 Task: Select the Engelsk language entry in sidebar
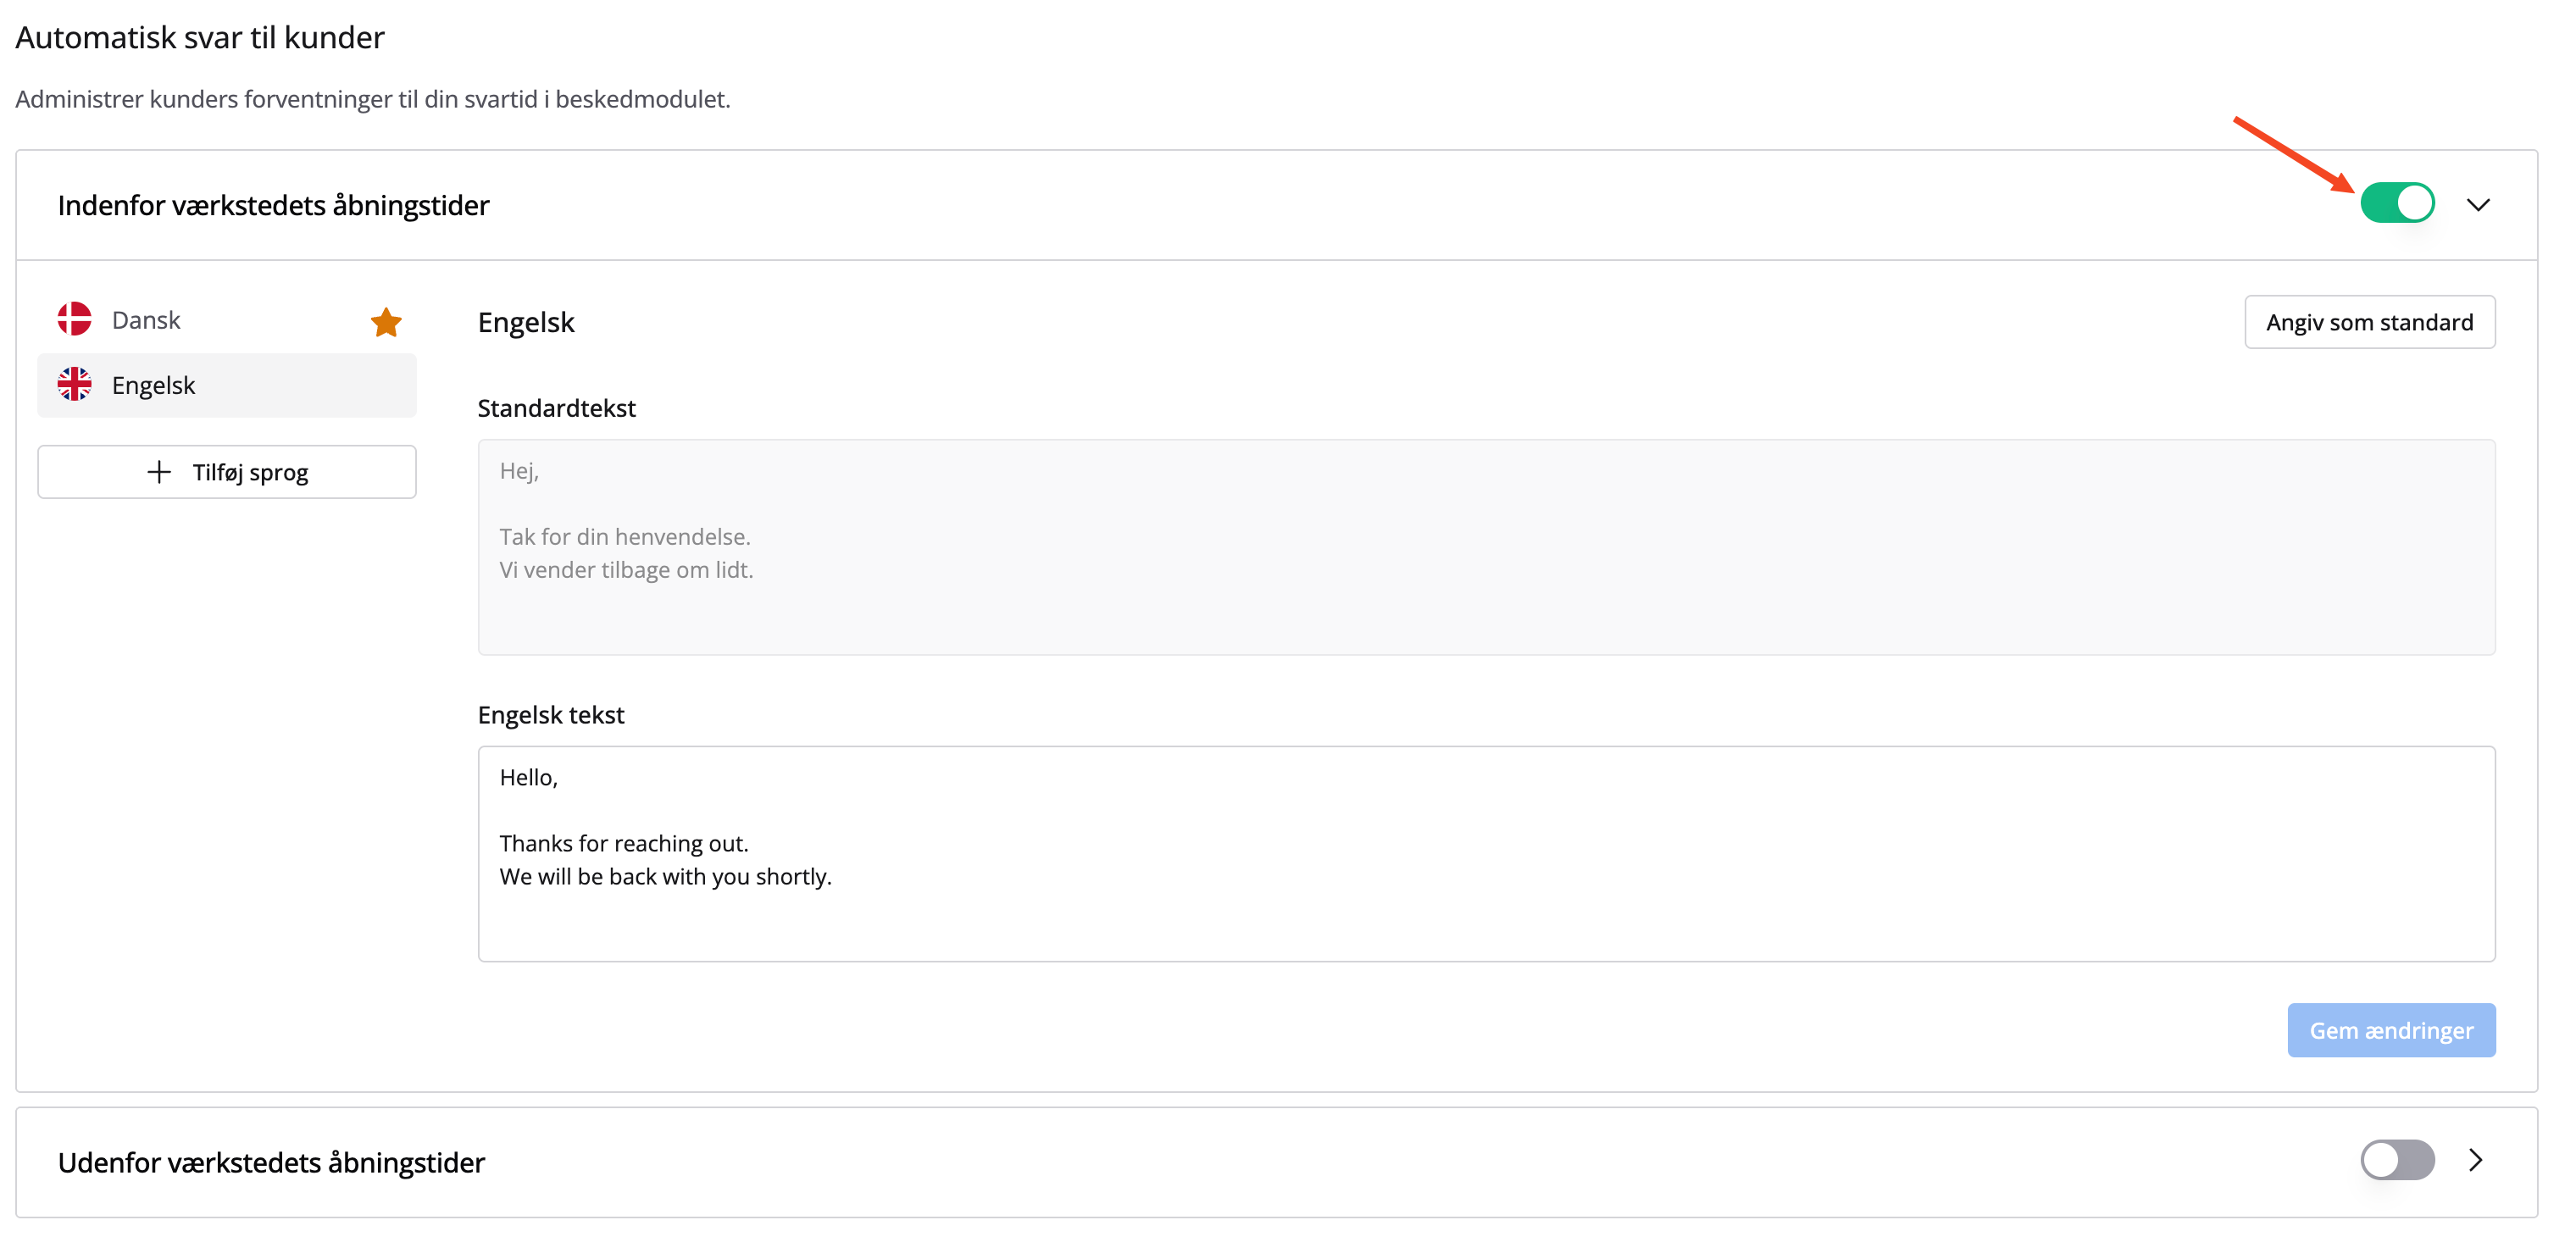click(x=153, y=385)
